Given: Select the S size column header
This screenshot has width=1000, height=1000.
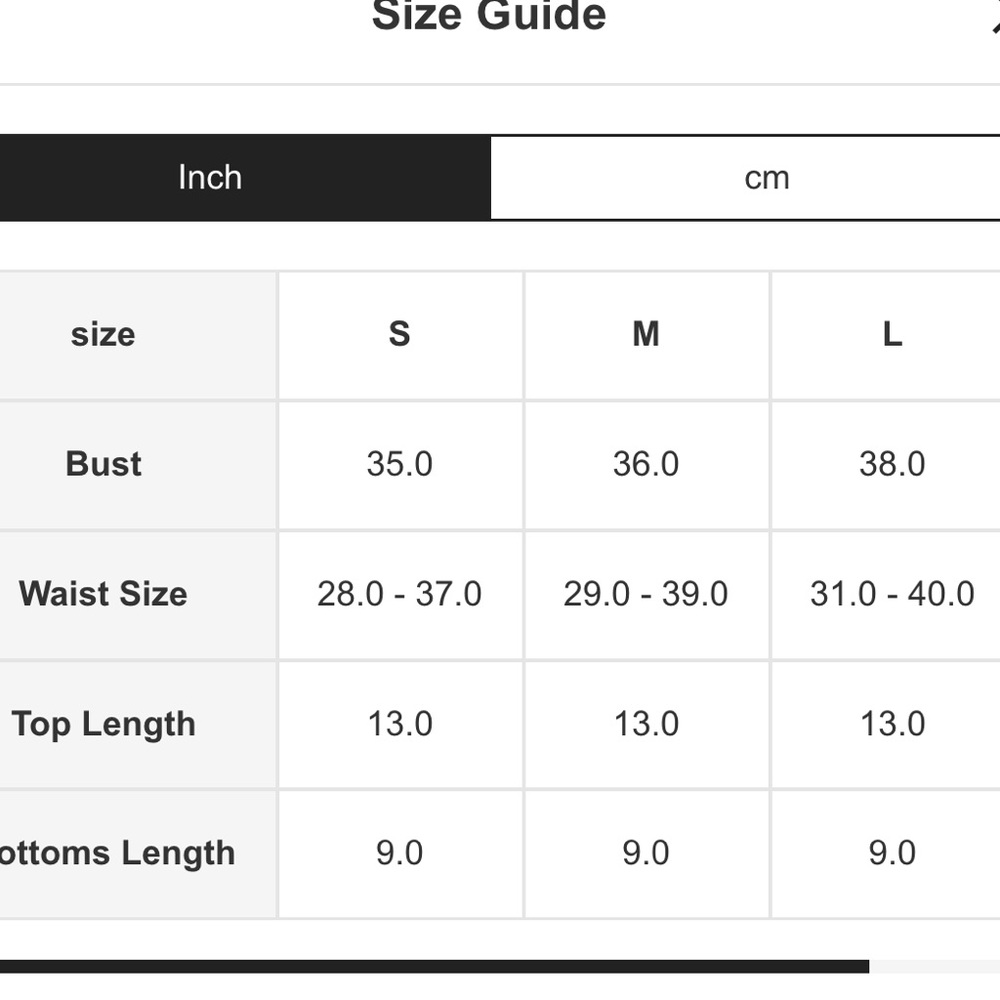Looking at the screenshot, I should point(400,335).
